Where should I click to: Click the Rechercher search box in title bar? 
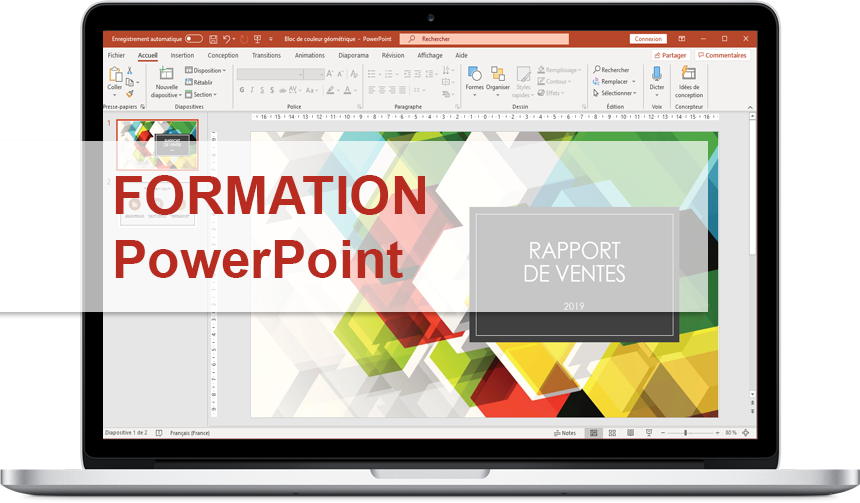484,39
